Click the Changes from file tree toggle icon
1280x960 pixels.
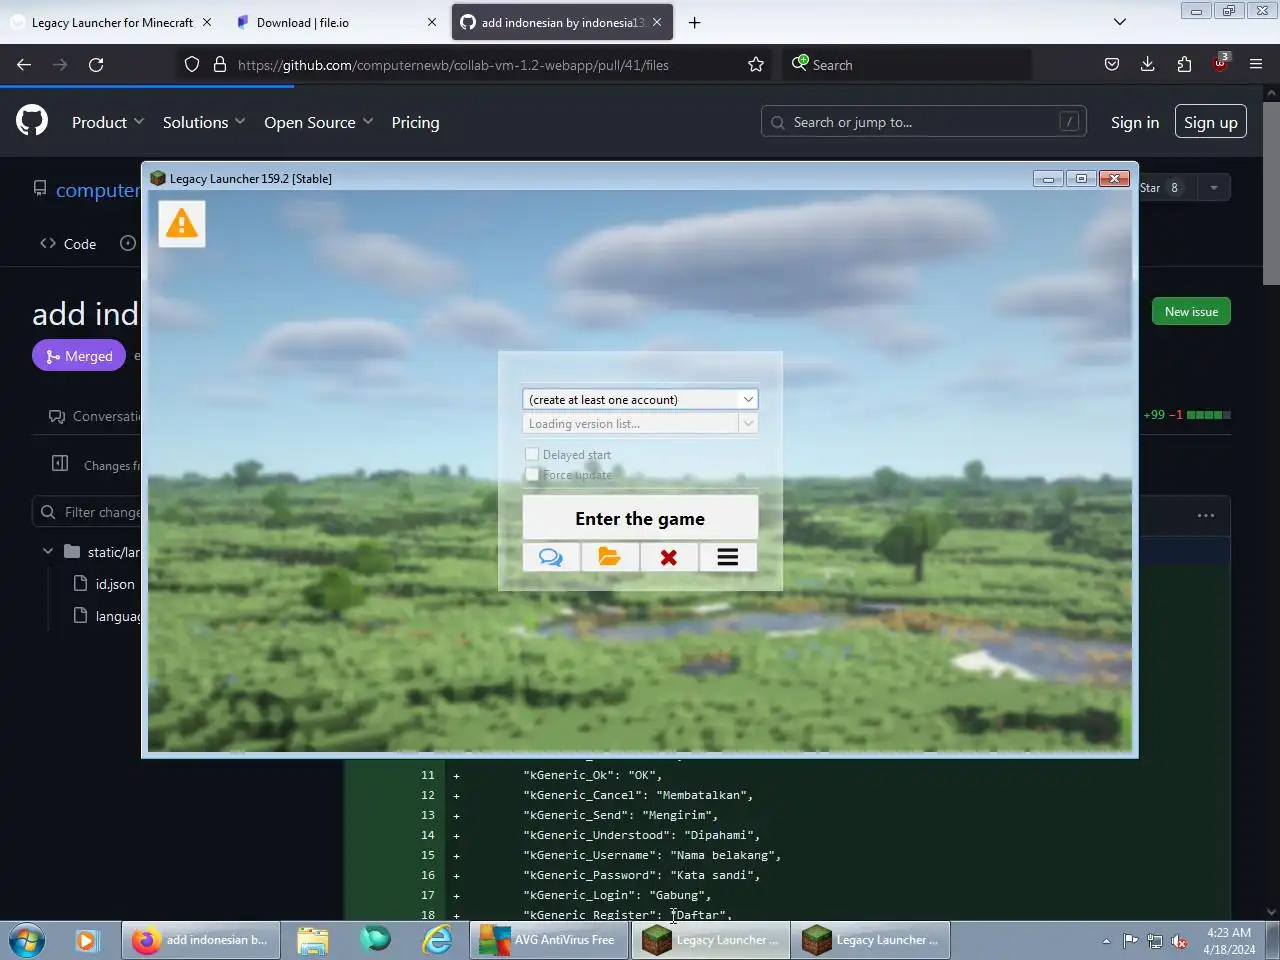(x=60, y=463)
